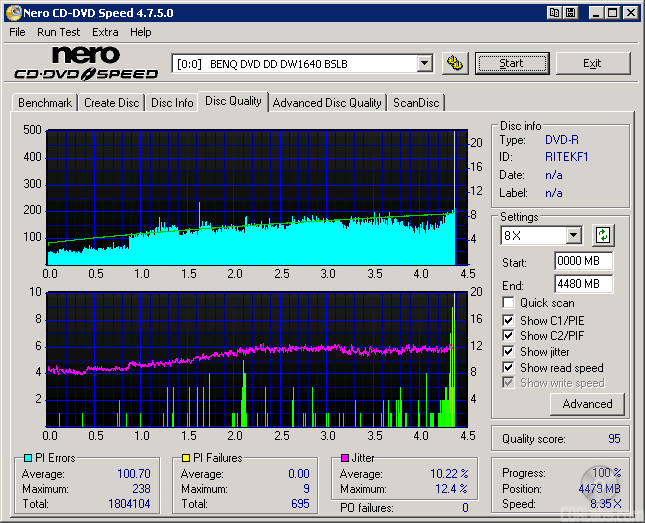645x523 pixels.
Task: Open the Run Test menu
Action: point(59,32)
